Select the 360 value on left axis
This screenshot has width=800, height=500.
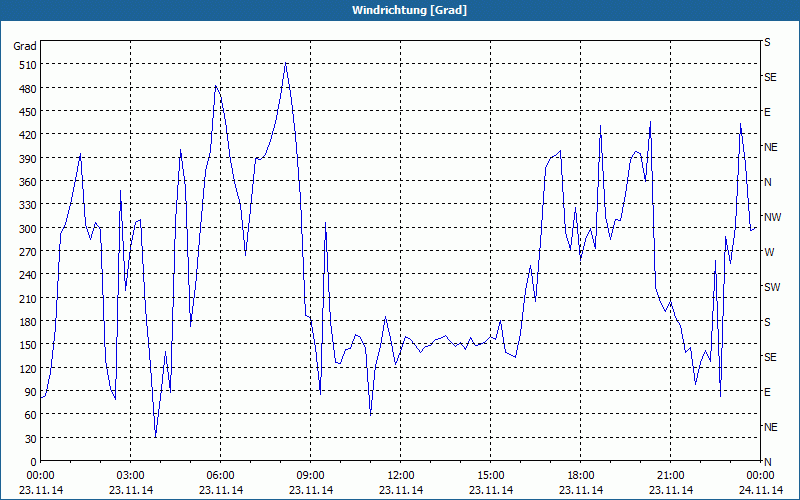pyautogui.click(x=25, y=182)
